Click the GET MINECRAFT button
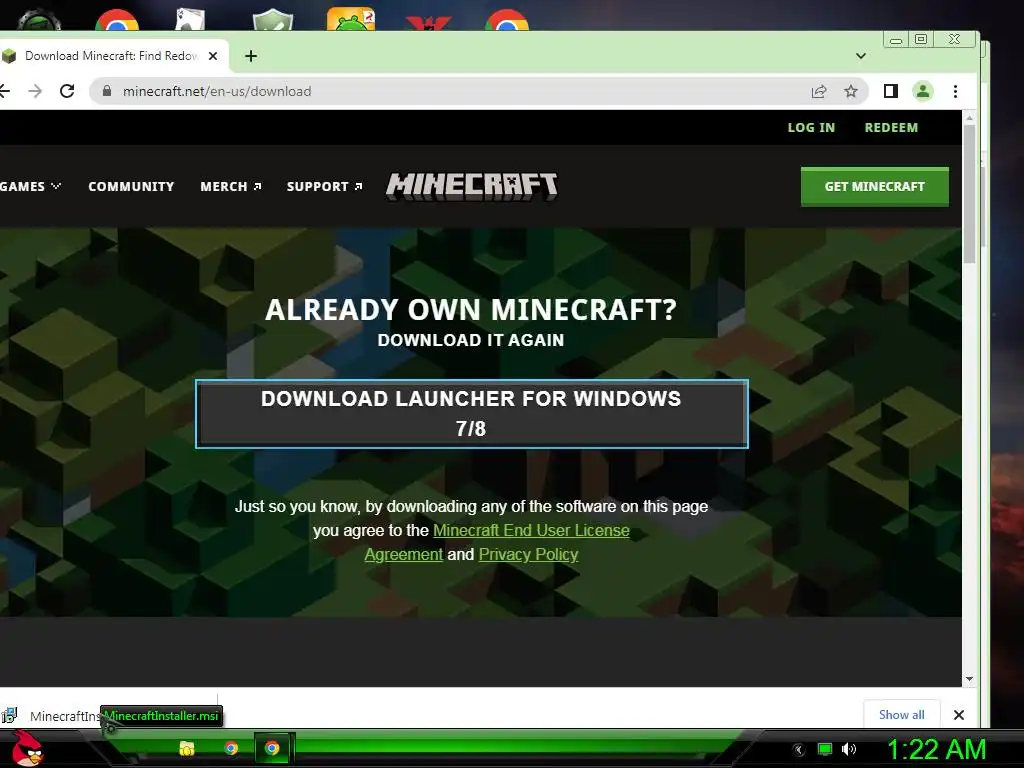Viewport: 1024px width, 768px height. (x=874, y=187)
